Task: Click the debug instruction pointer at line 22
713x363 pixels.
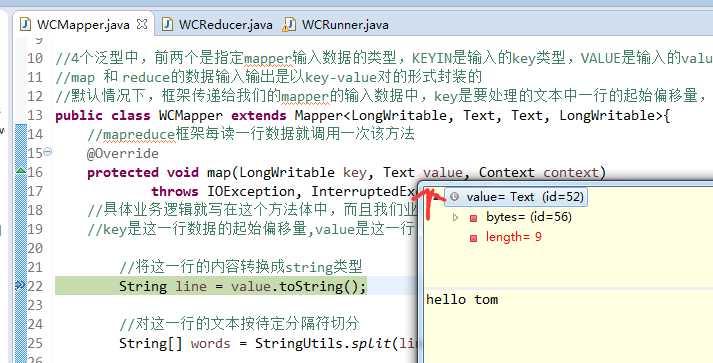Action: click(x=20, y=285)
